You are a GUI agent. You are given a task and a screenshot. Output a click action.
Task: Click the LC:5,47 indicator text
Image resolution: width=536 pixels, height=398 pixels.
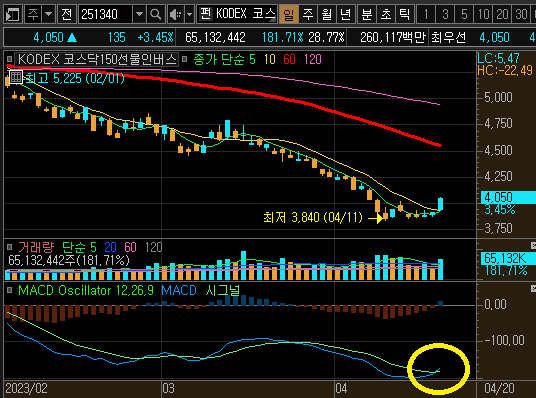(x=498, y=58)
